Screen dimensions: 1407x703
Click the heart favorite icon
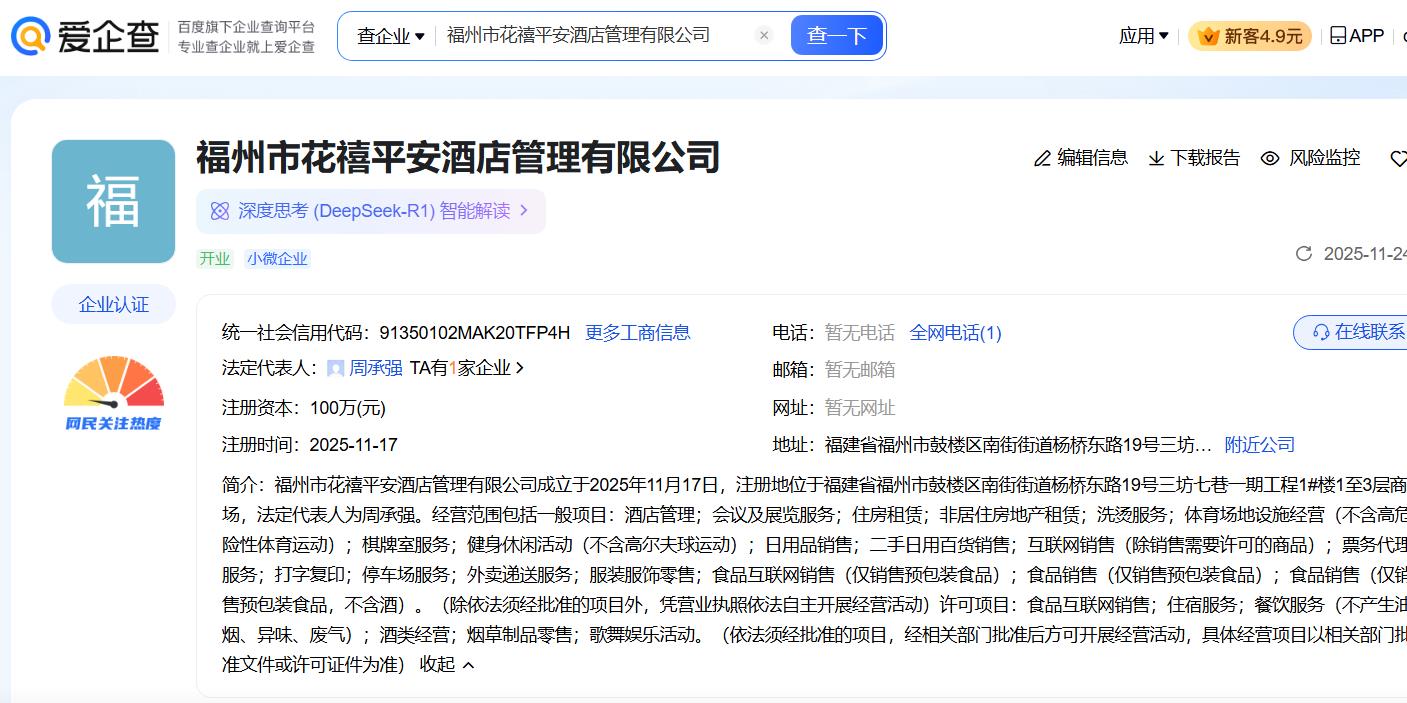(1398, 159)
